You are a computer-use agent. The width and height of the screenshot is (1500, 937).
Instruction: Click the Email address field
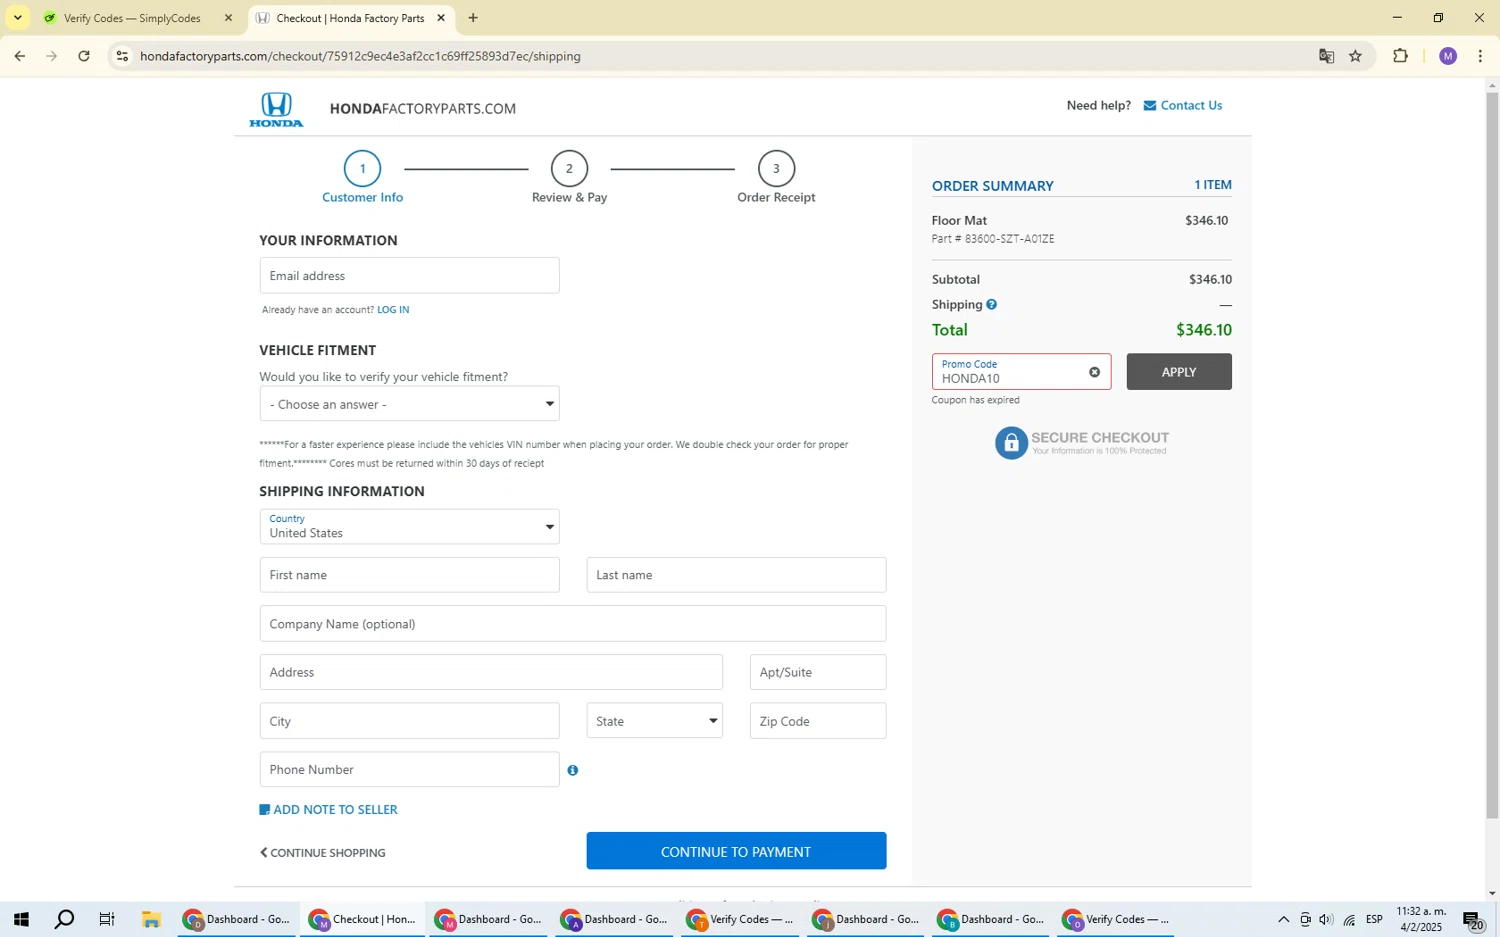(409, 276)
